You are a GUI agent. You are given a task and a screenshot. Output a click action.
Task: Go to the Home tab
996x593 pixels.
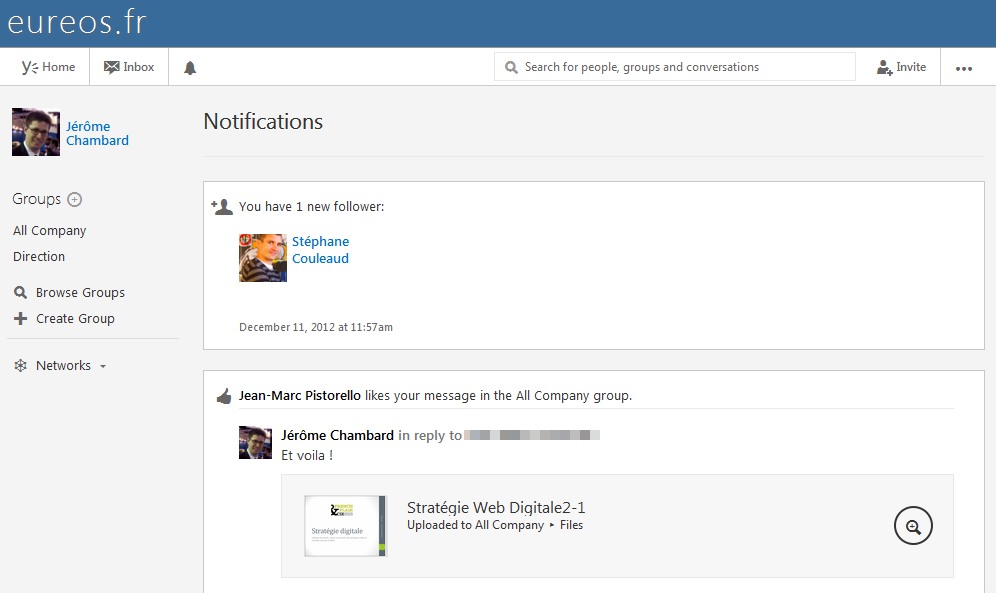click(x=48, y=67)
